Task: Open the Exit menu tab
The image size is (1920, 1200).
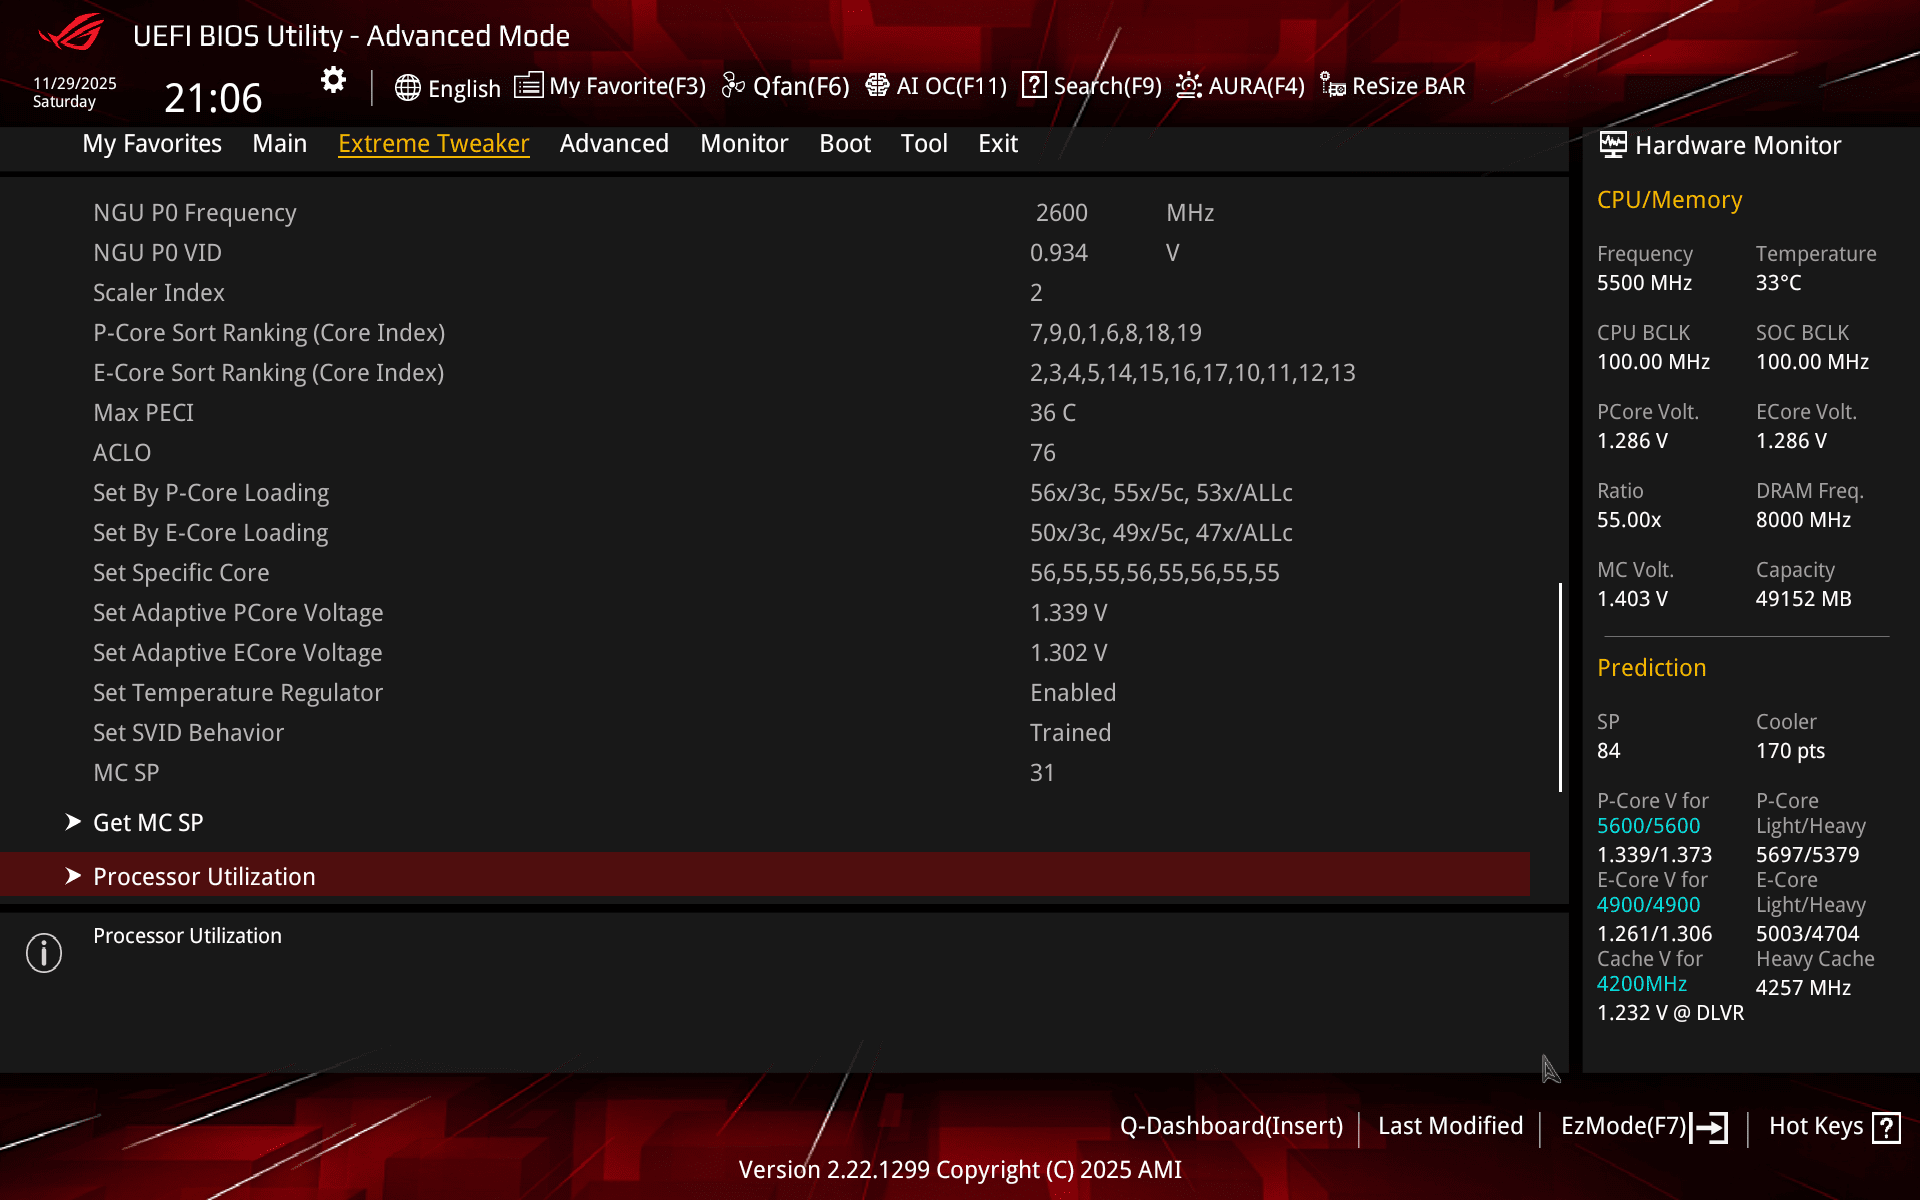Action: (997, 144)
